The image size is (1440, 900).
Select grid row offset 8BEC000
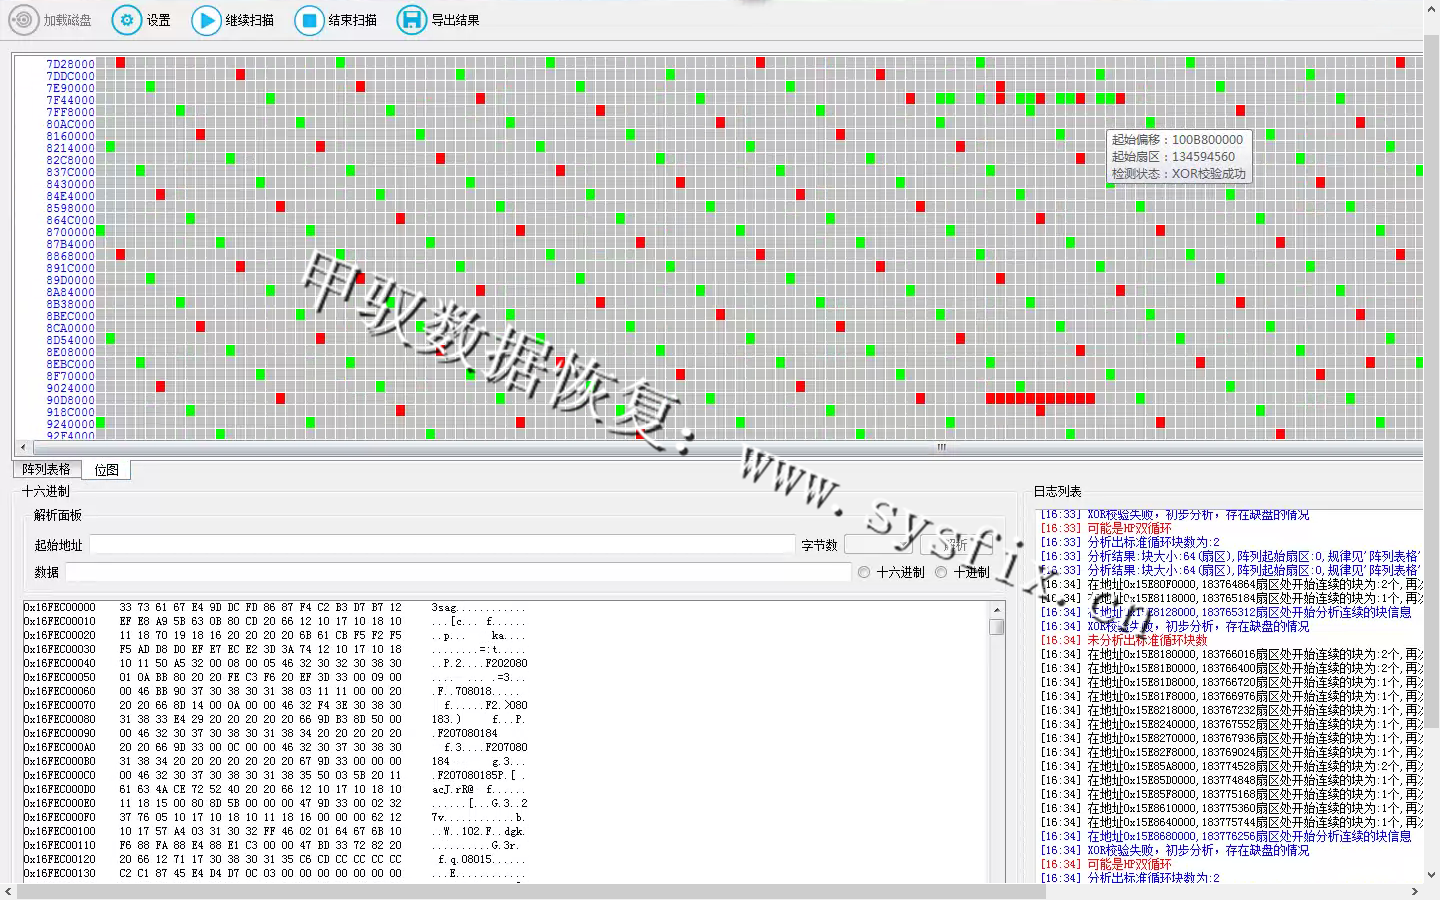click(x=70, y=316)
